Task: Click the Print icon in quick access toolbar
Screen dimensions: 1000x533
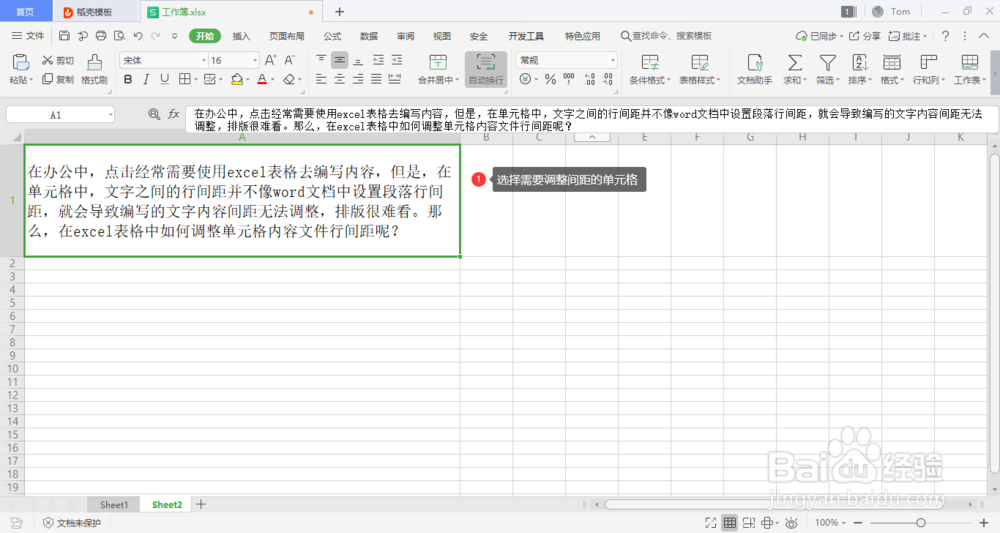Action: pos(101,36)
